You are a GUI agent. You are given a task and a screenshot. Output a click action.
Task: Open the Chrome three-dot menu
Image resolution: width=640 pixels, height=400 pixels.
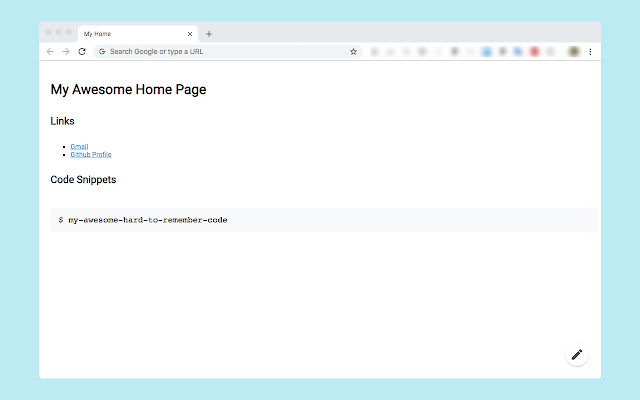[590, 52]
